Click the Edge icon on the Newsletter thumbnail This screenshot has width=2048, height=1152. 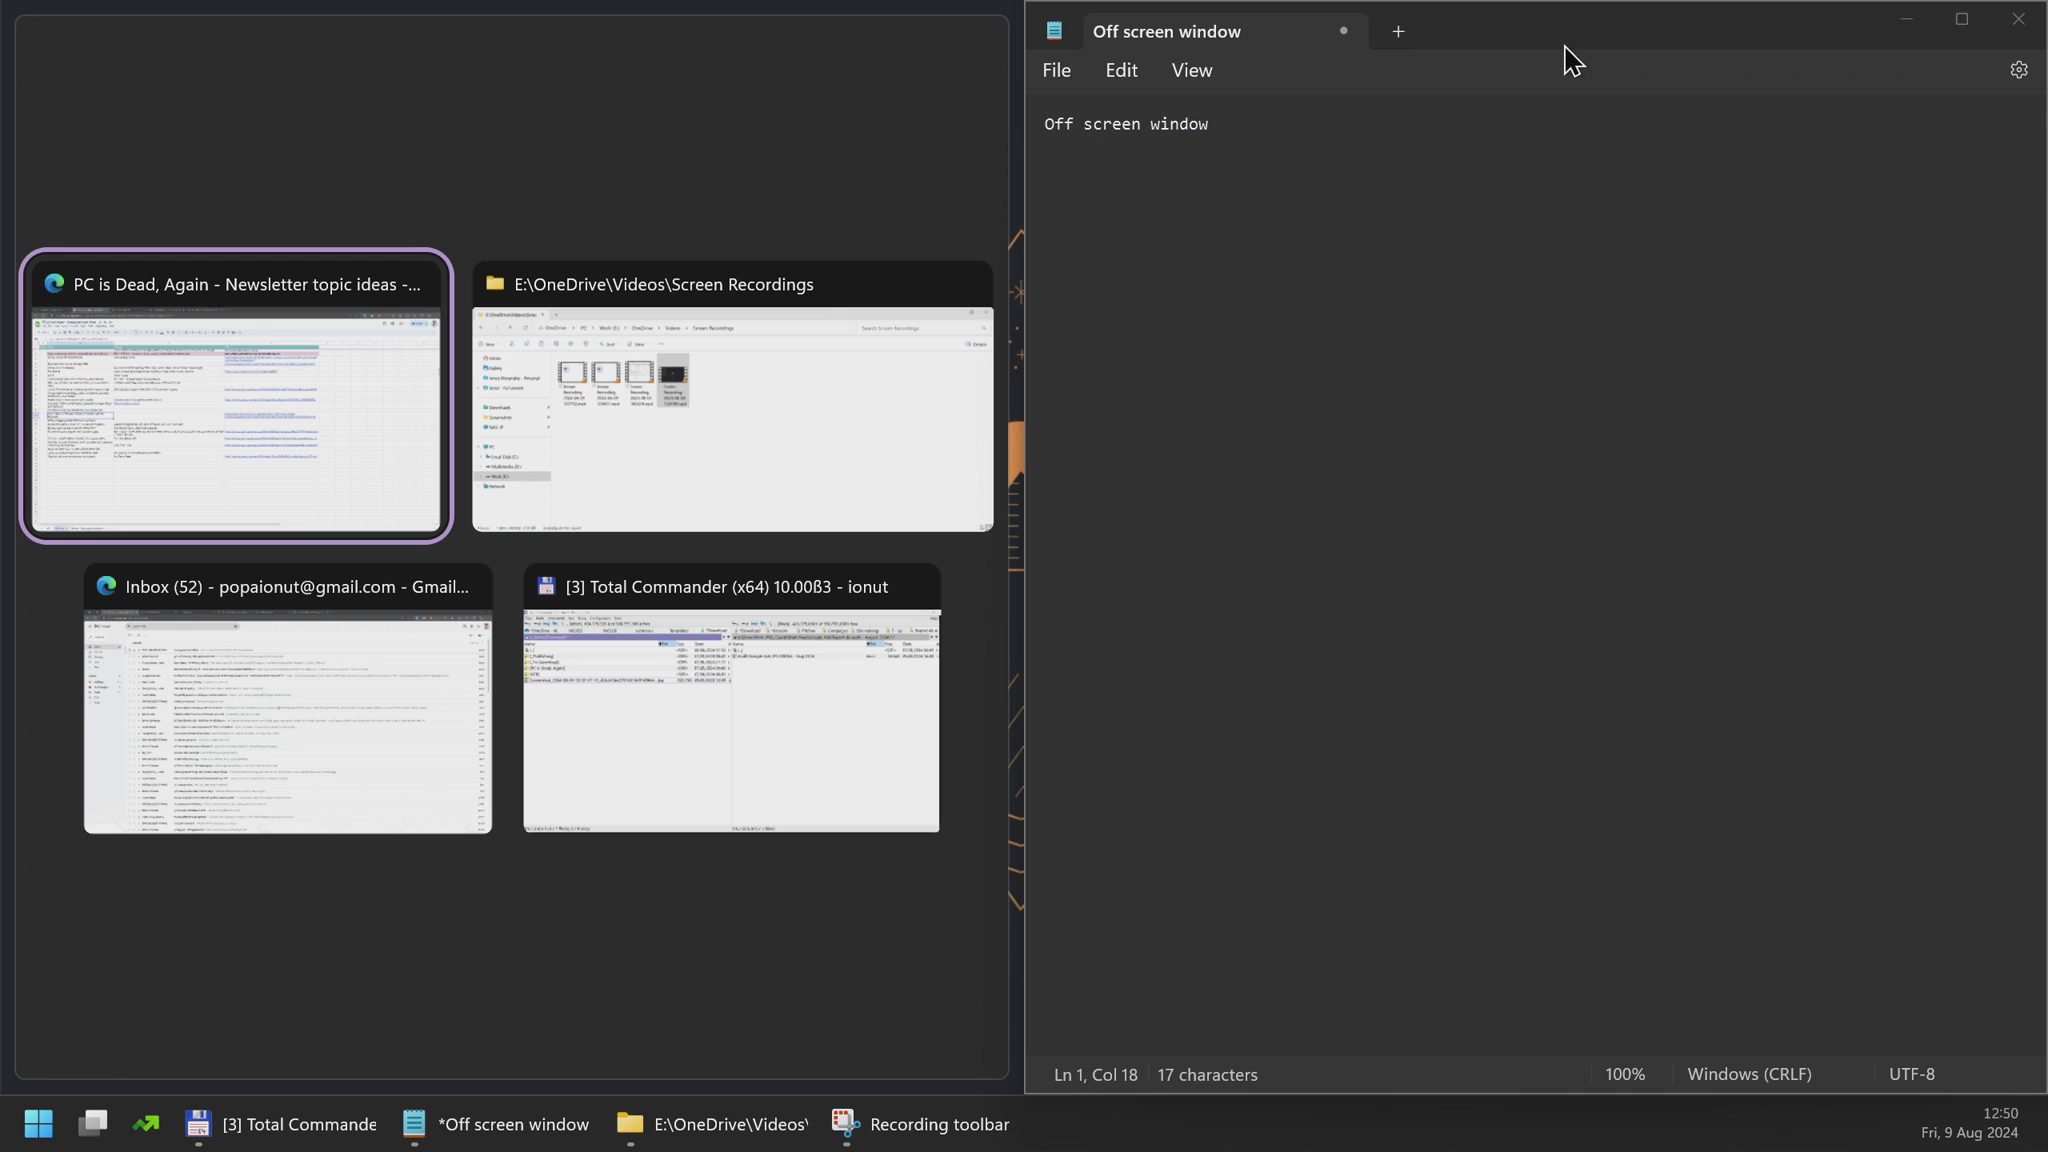[x=54, y=284]
